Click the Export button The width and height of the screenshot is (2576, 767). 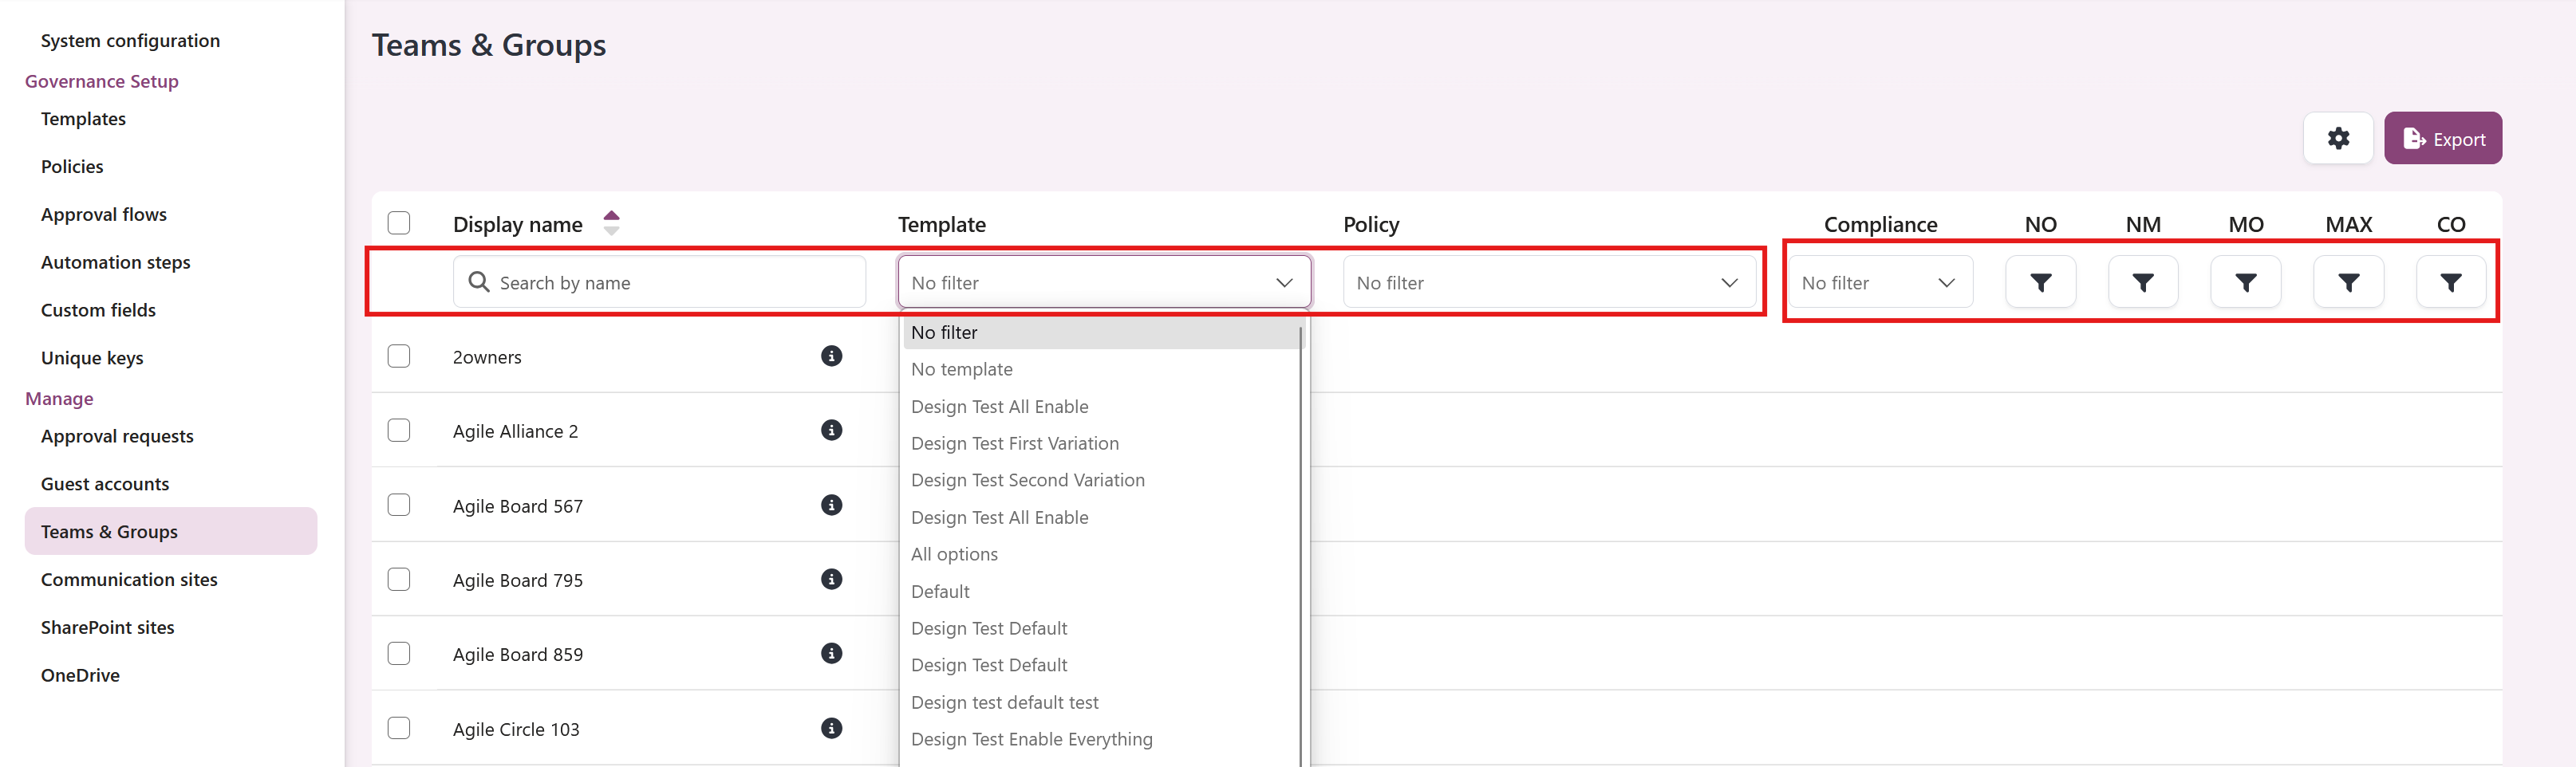pyautogui.click(x=2443, y=138)
